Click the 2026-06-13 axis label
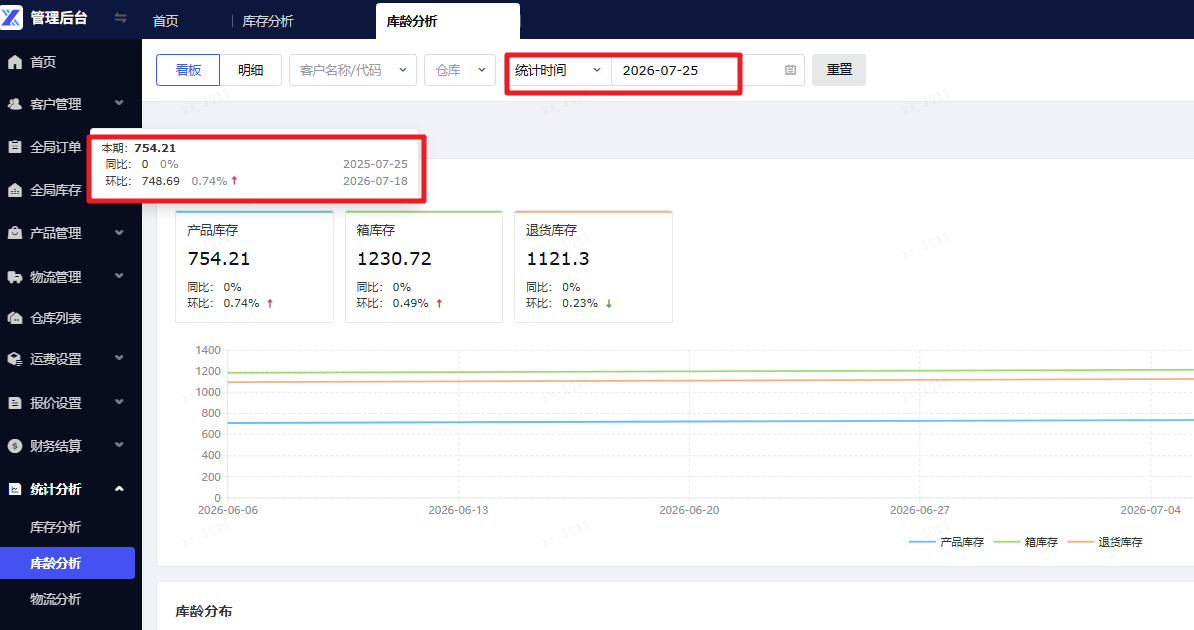1194x630 pixels. tap(458, 510)
